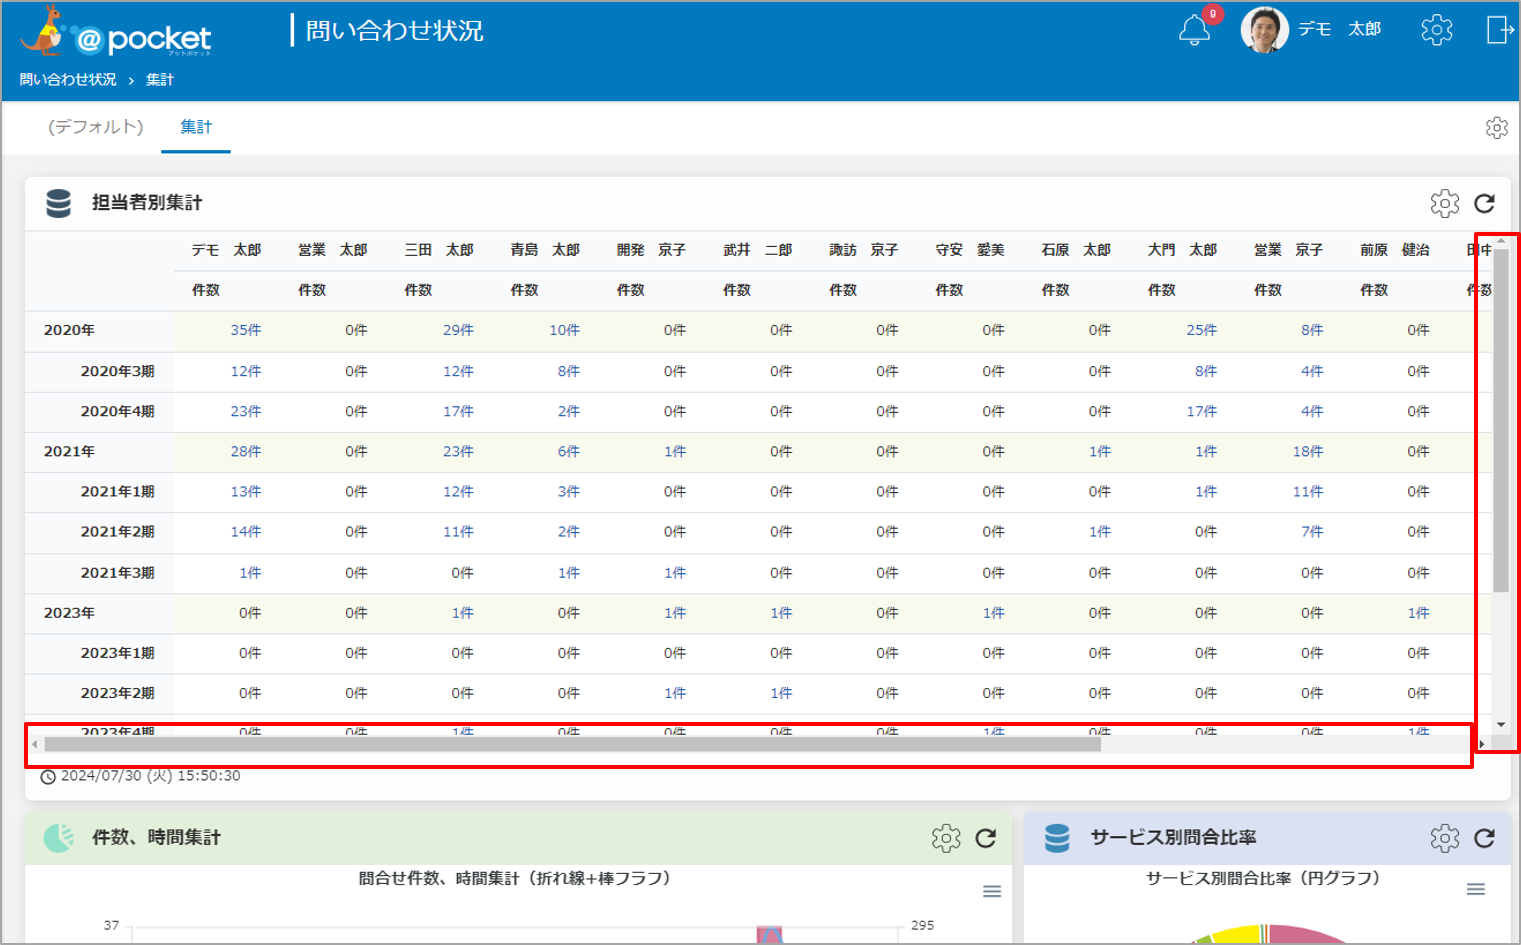Screen dimensions: 1521x945
Task: Open settings for サービス別問合比率 panel
Action: click(1444, 838)
